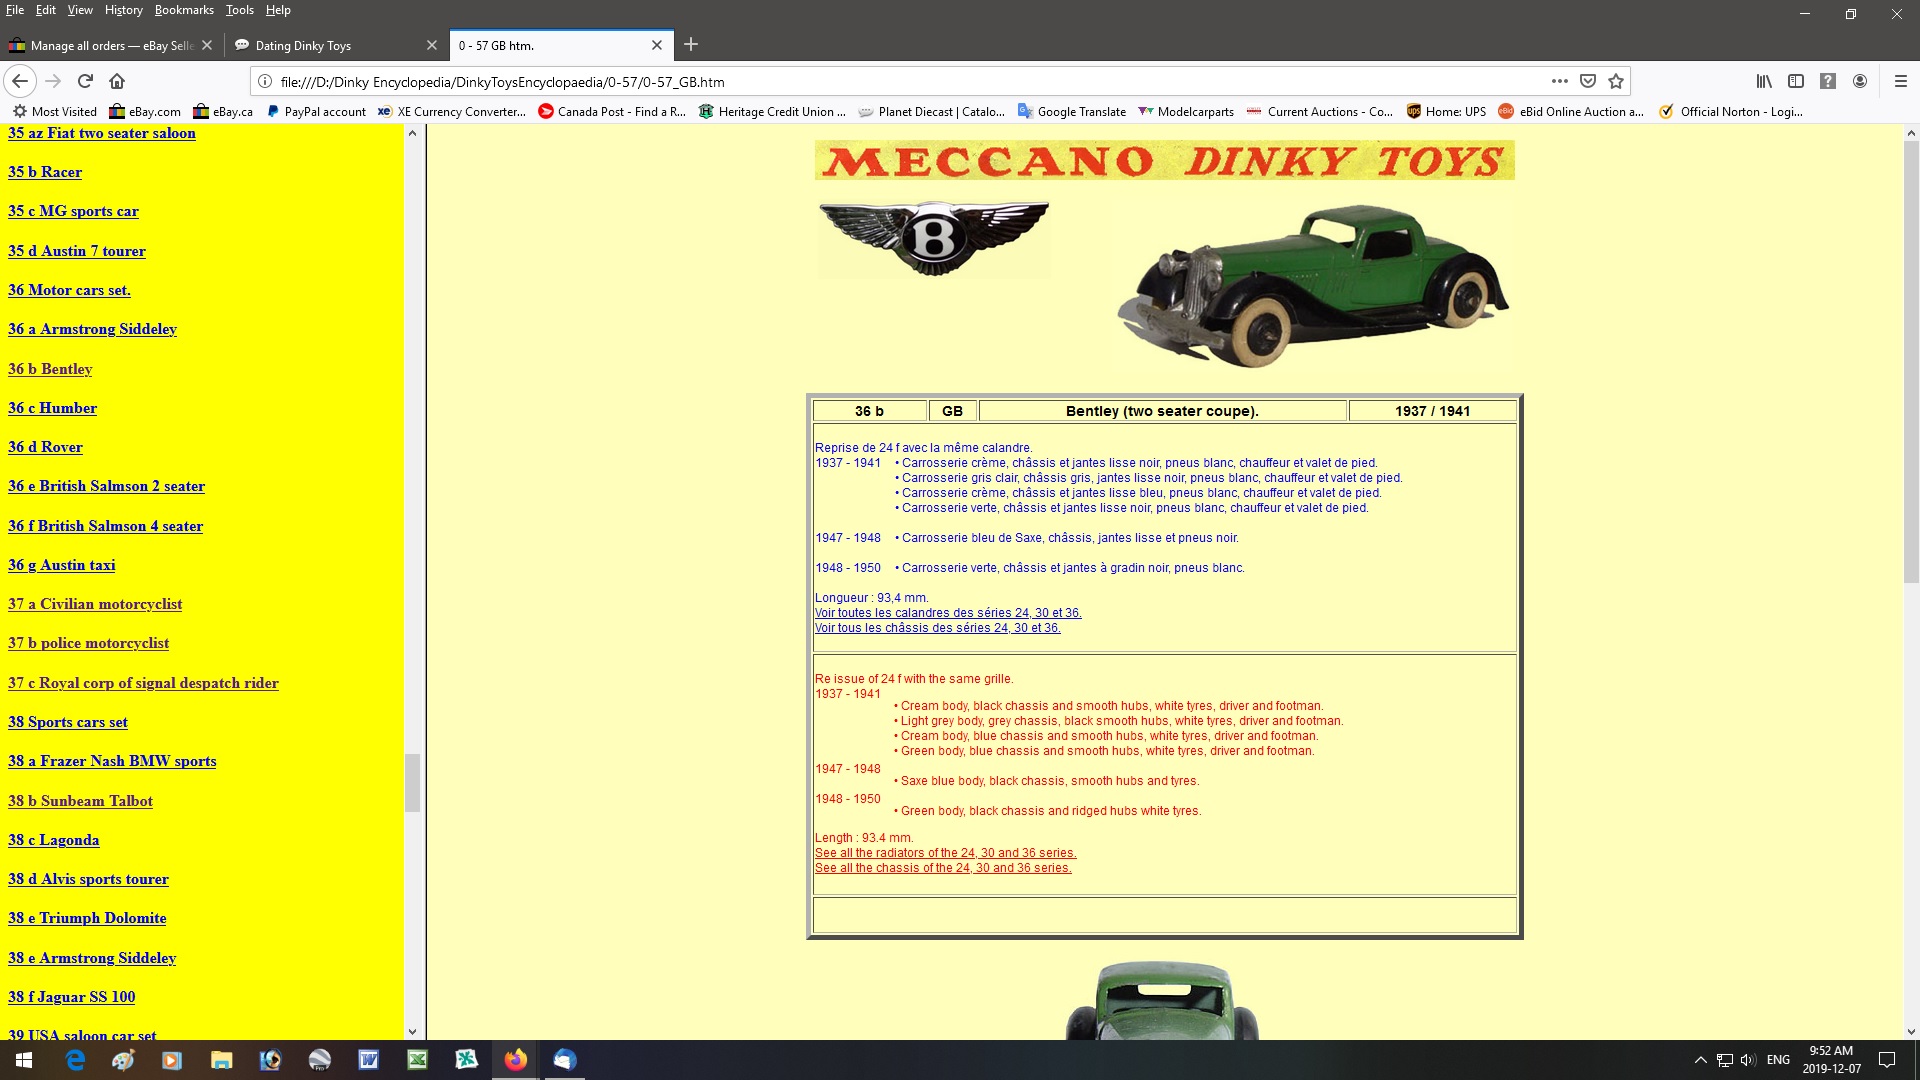Reload the current page
Image resolution: width=1920 pixels, height=1080 pixels.
85,81
